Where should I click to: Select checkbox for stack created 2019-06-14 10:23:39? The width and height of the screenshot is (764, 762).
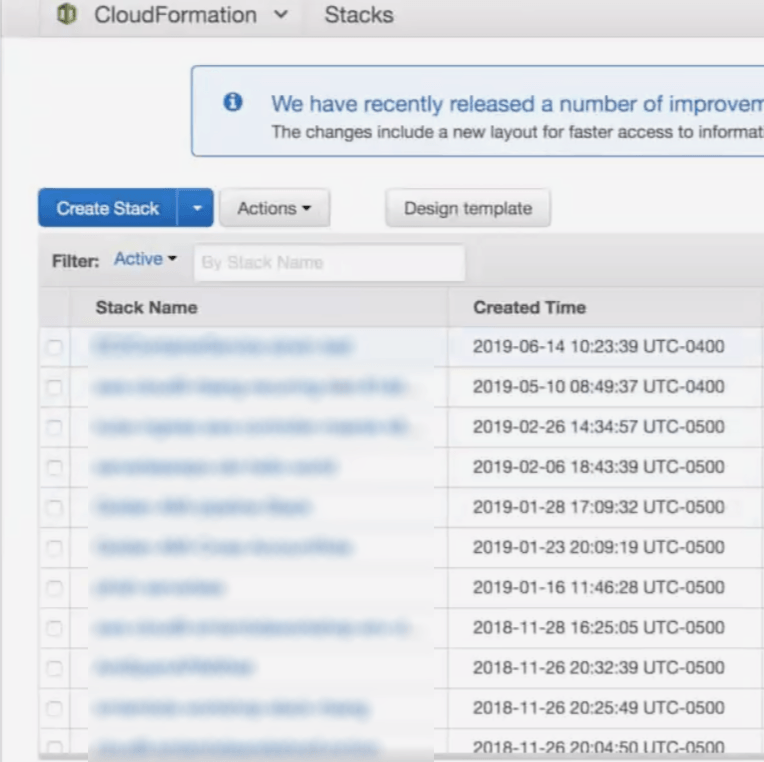[54, 347]
